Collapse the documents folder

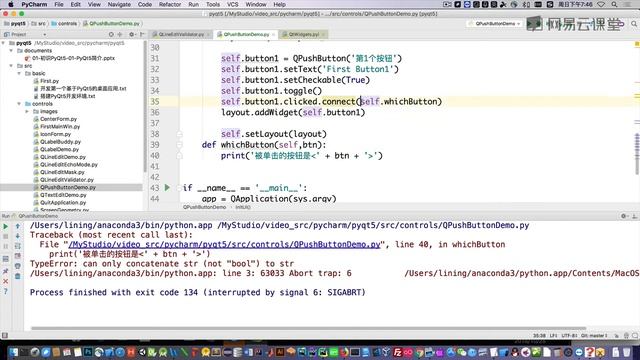11,51
